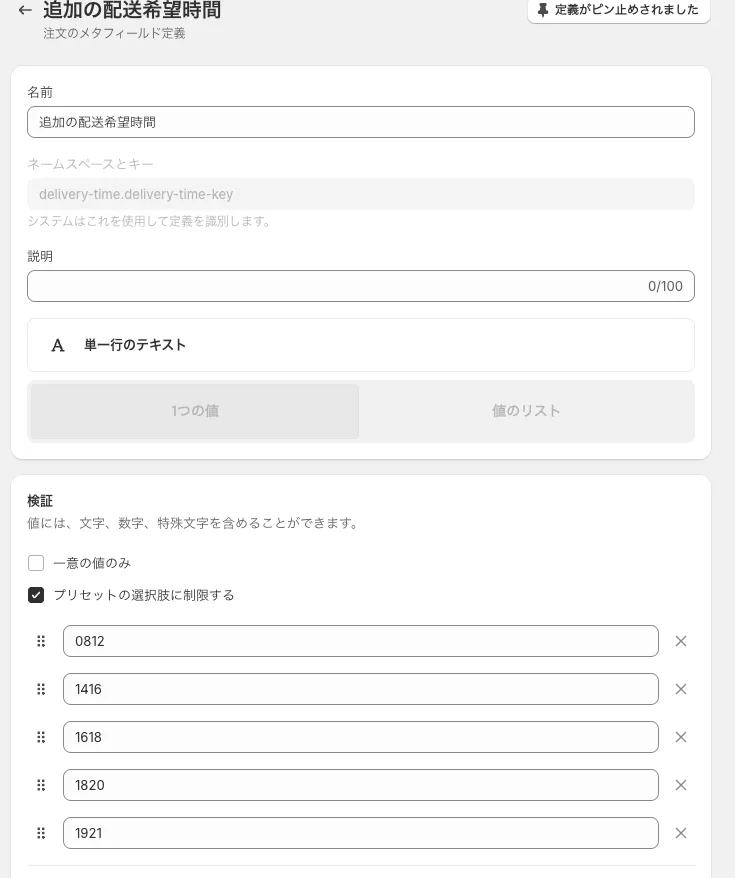Click the 名前 input field

pyautogui.click(x=360, y=122)
